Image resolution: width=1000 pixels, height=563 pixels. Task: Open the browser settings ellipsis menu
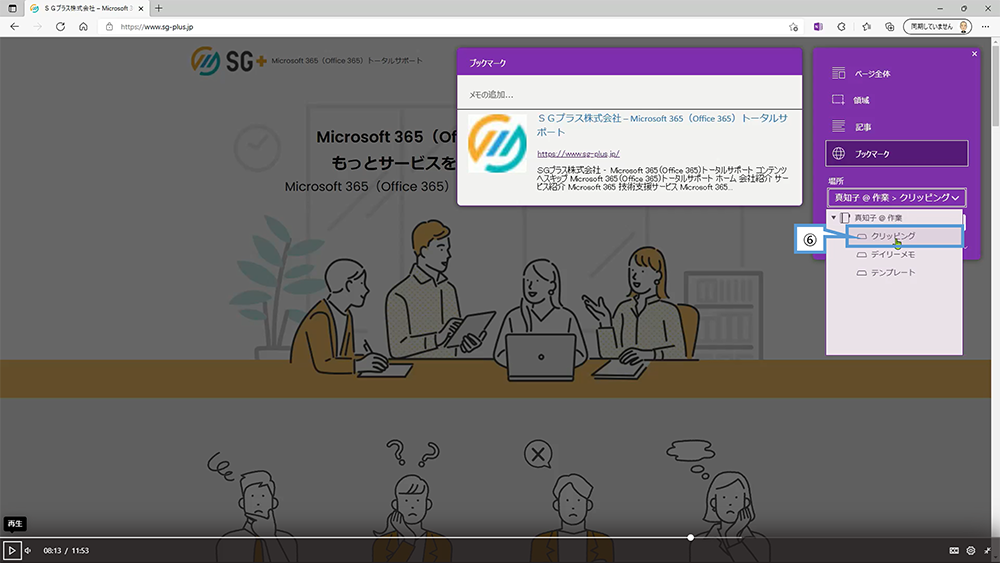tap(985, 27)
